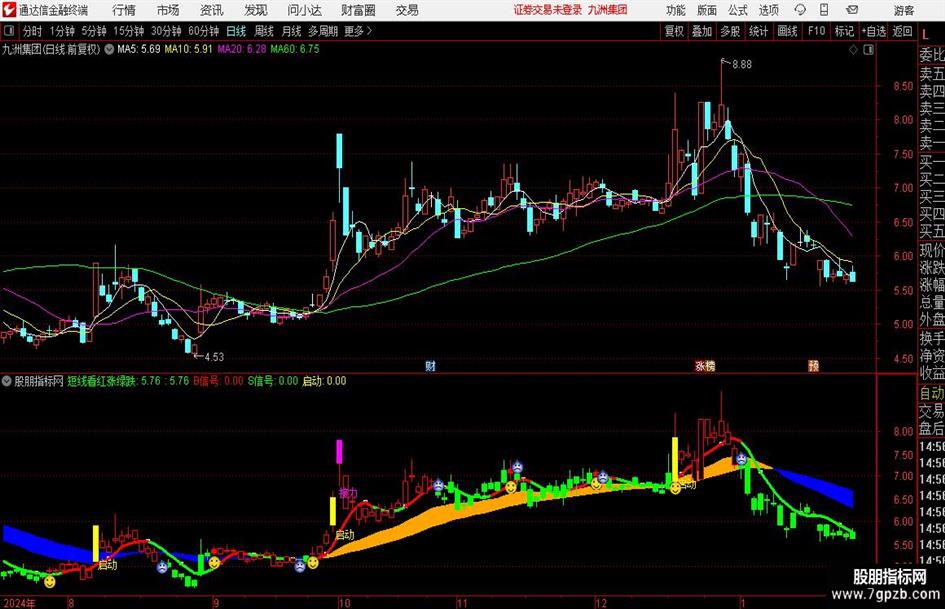Click the MA5: 5.69 indicator value

click(x=139, y=49)
